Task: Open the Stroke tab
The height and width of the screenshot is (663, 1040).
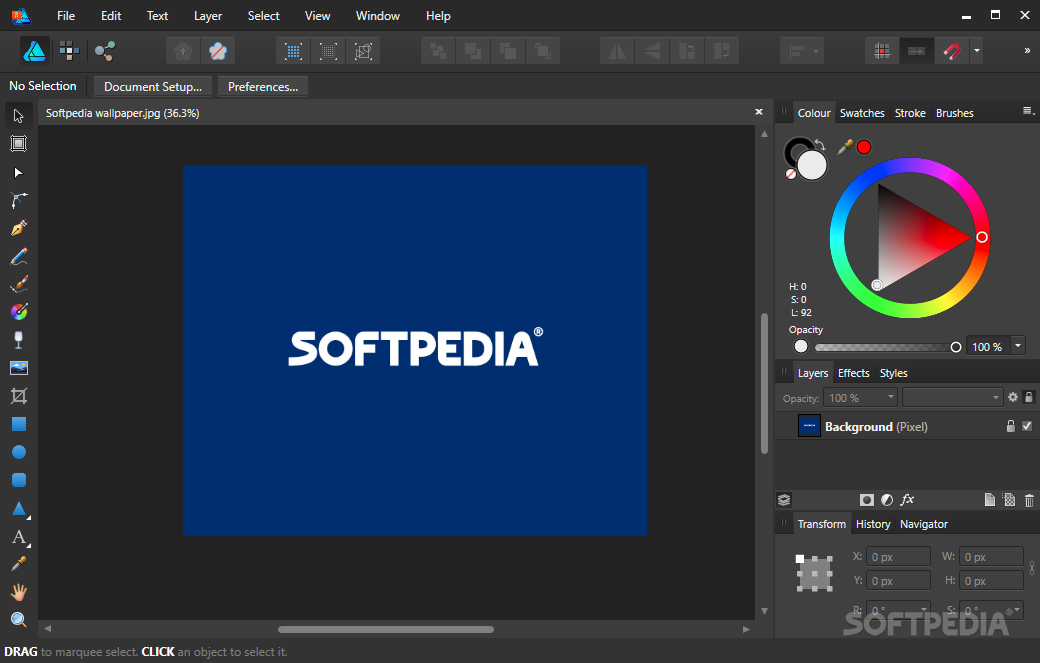Action: pos(910,113)
